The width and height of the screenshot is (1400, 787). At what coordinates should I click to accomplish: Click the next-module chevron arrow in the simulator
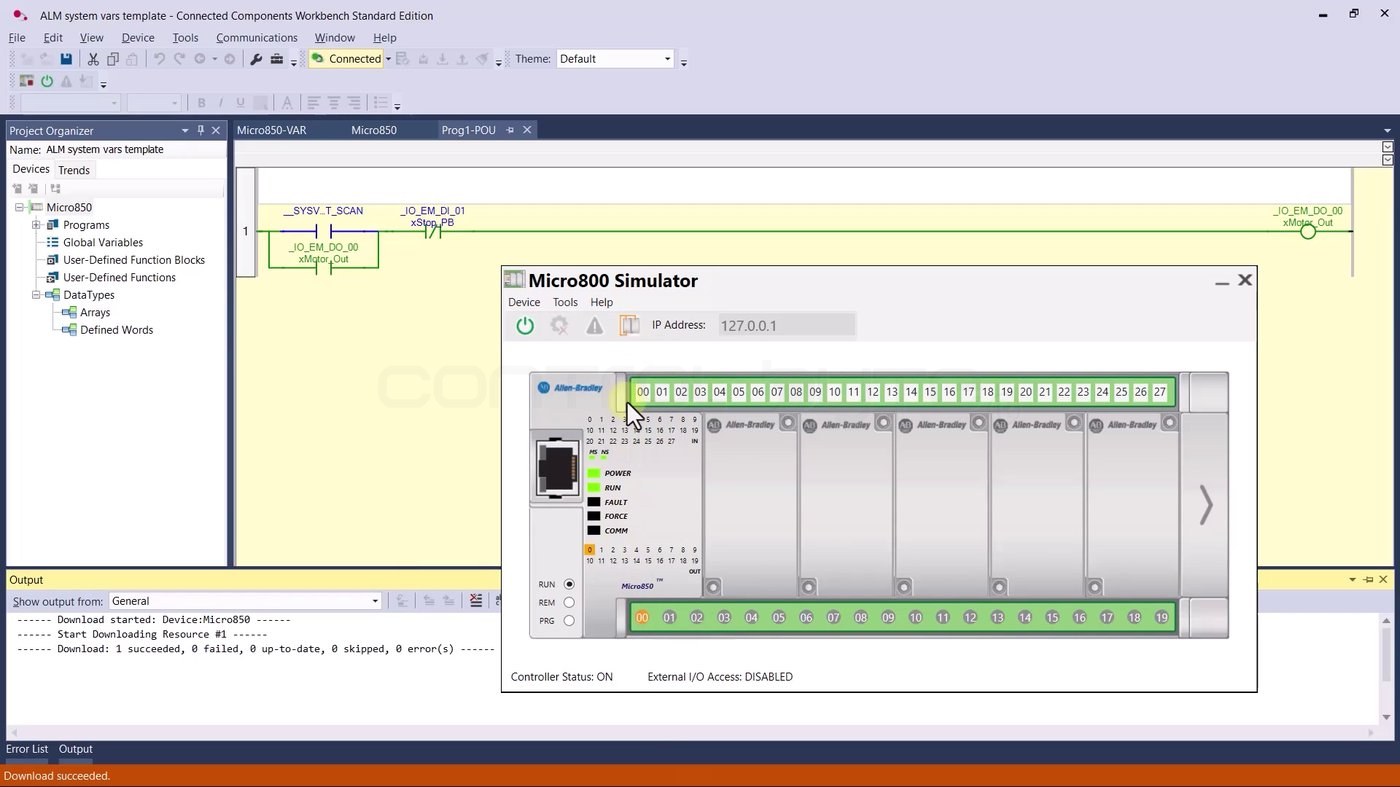pos(1206,505)
